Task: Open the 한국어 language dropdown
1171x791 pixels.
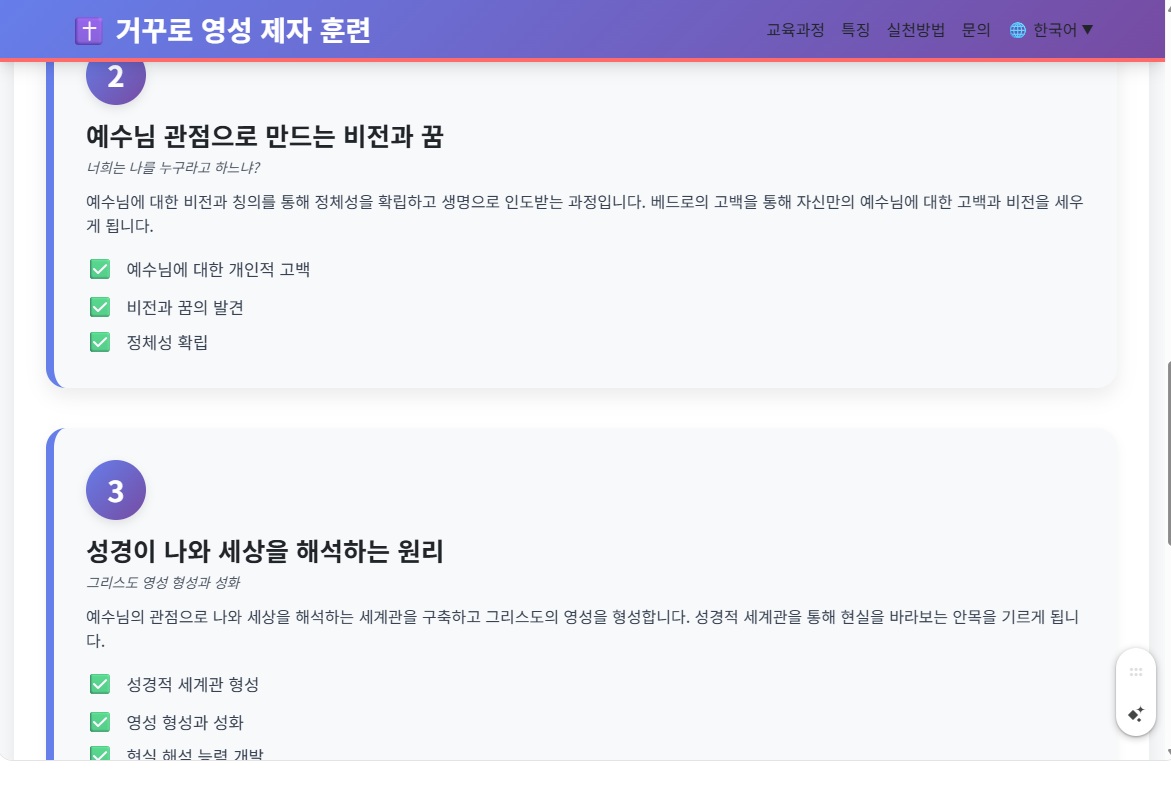Action: point(1052,30)
